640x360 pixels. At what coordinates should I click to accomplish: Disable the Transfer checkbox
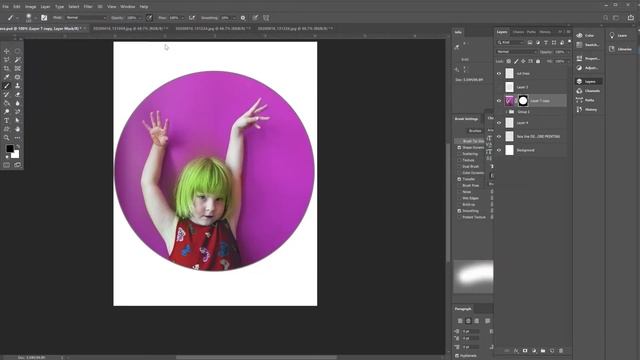459,179
